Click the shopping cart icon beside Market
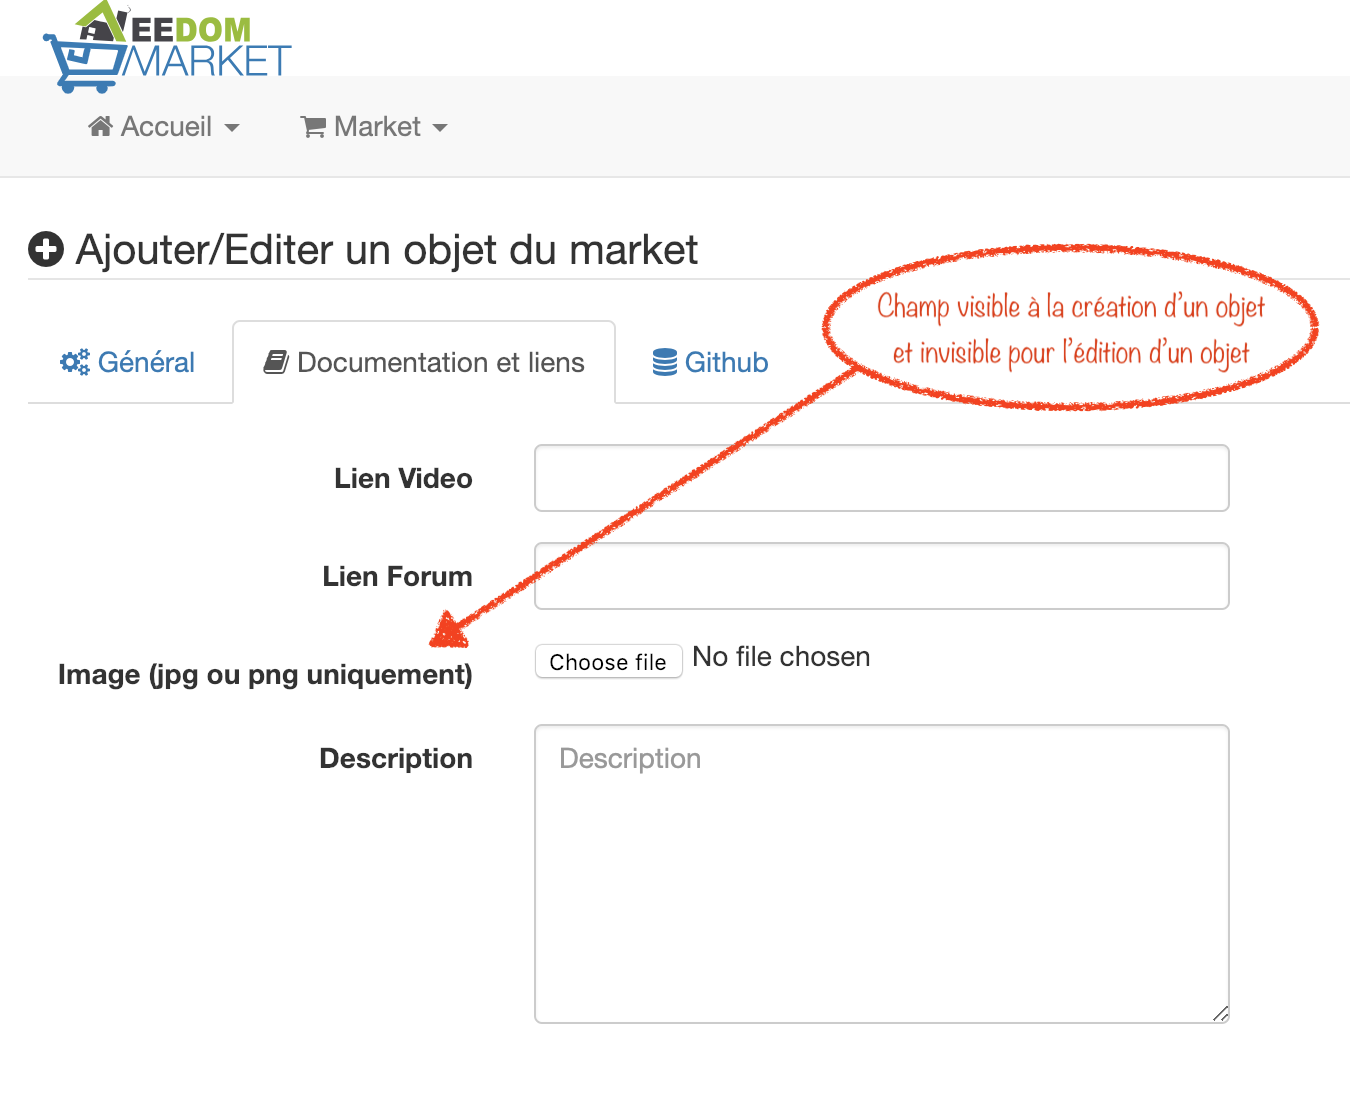Viewport: 1350px width, 1100px height. (314, 127)
